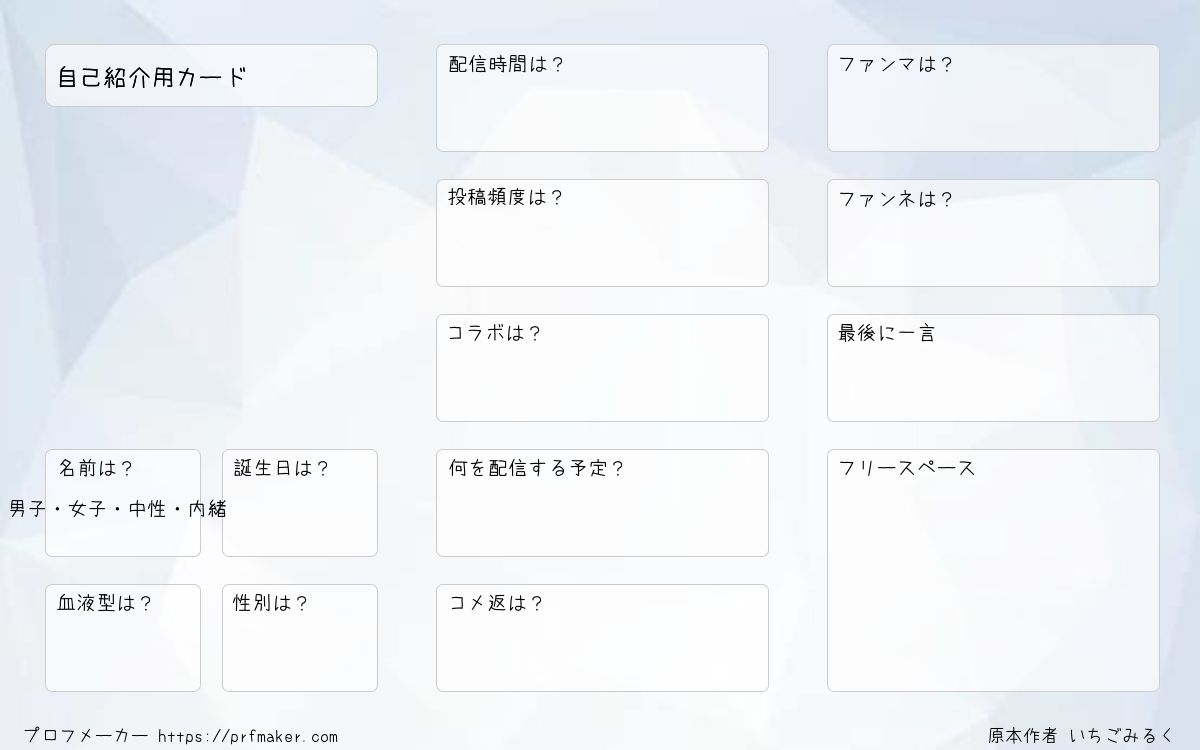Image resolution: width=1200 pixels, height=750 pixels.
Task: Click the コメ返は？ box
Action: [x=602, y=638]
